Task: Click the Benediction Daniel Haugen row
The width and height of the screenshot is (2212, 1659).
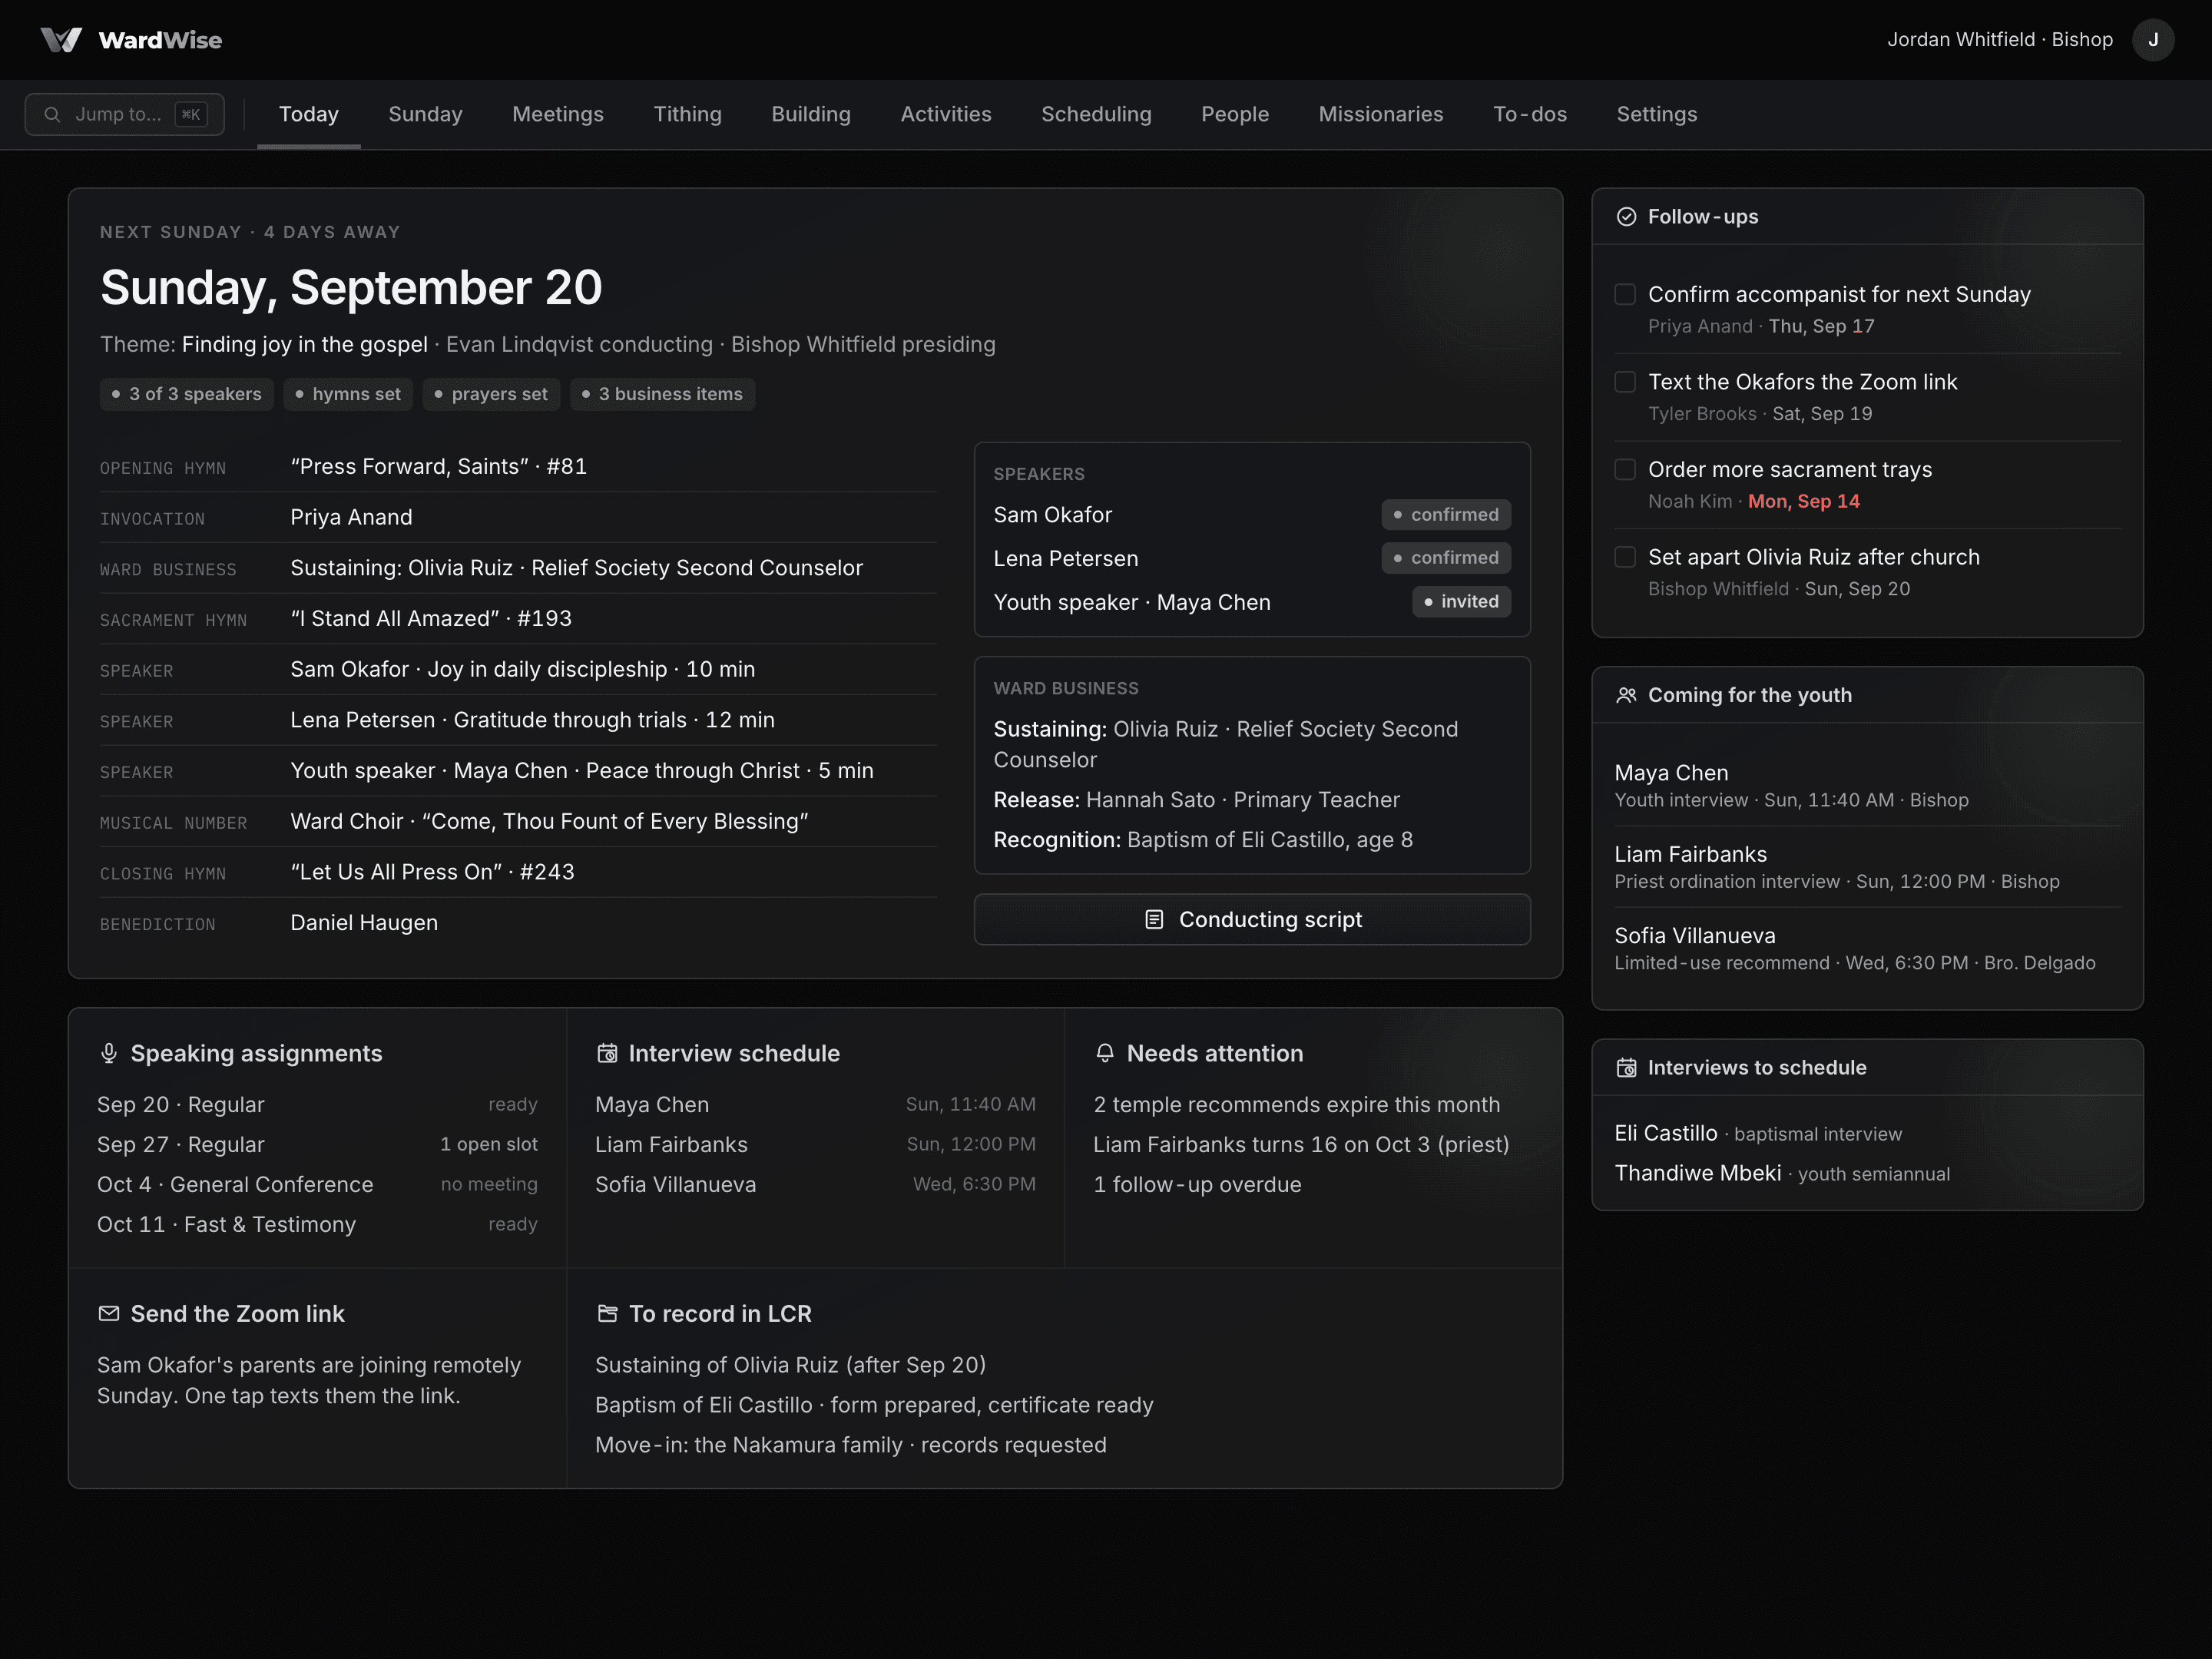Action: 518,923
